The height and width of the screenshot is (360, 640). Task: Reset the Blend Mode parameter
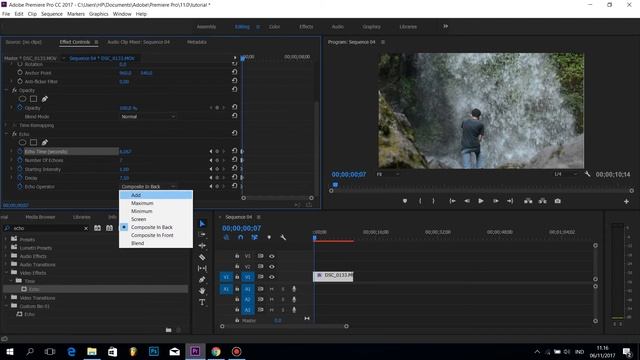[234, 116]
